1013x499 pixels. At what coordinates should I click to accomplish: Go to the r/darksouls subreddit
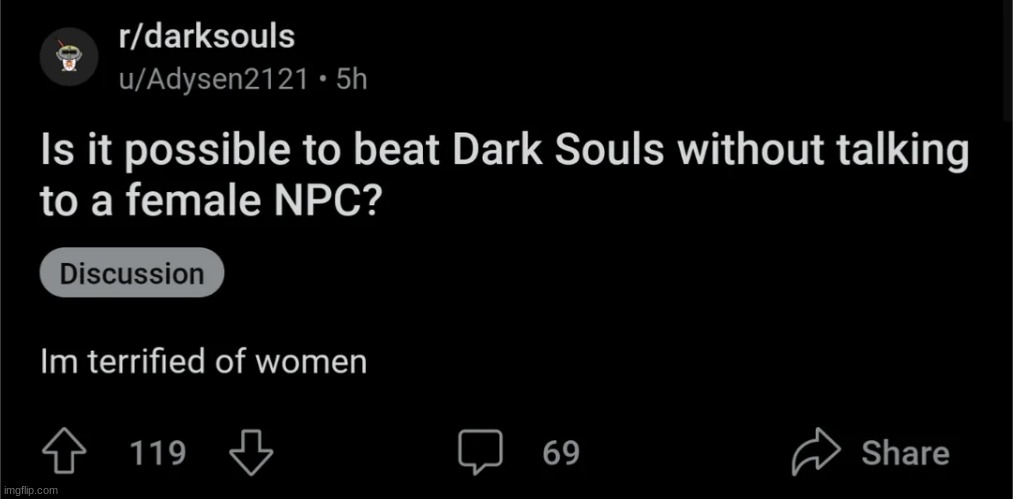click(205, 38)
